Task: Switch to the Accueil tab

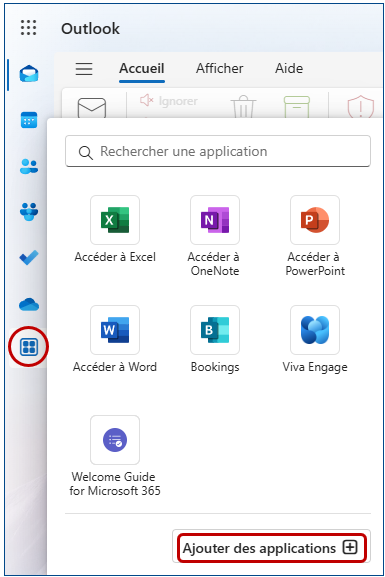Action: coord(142,68)
